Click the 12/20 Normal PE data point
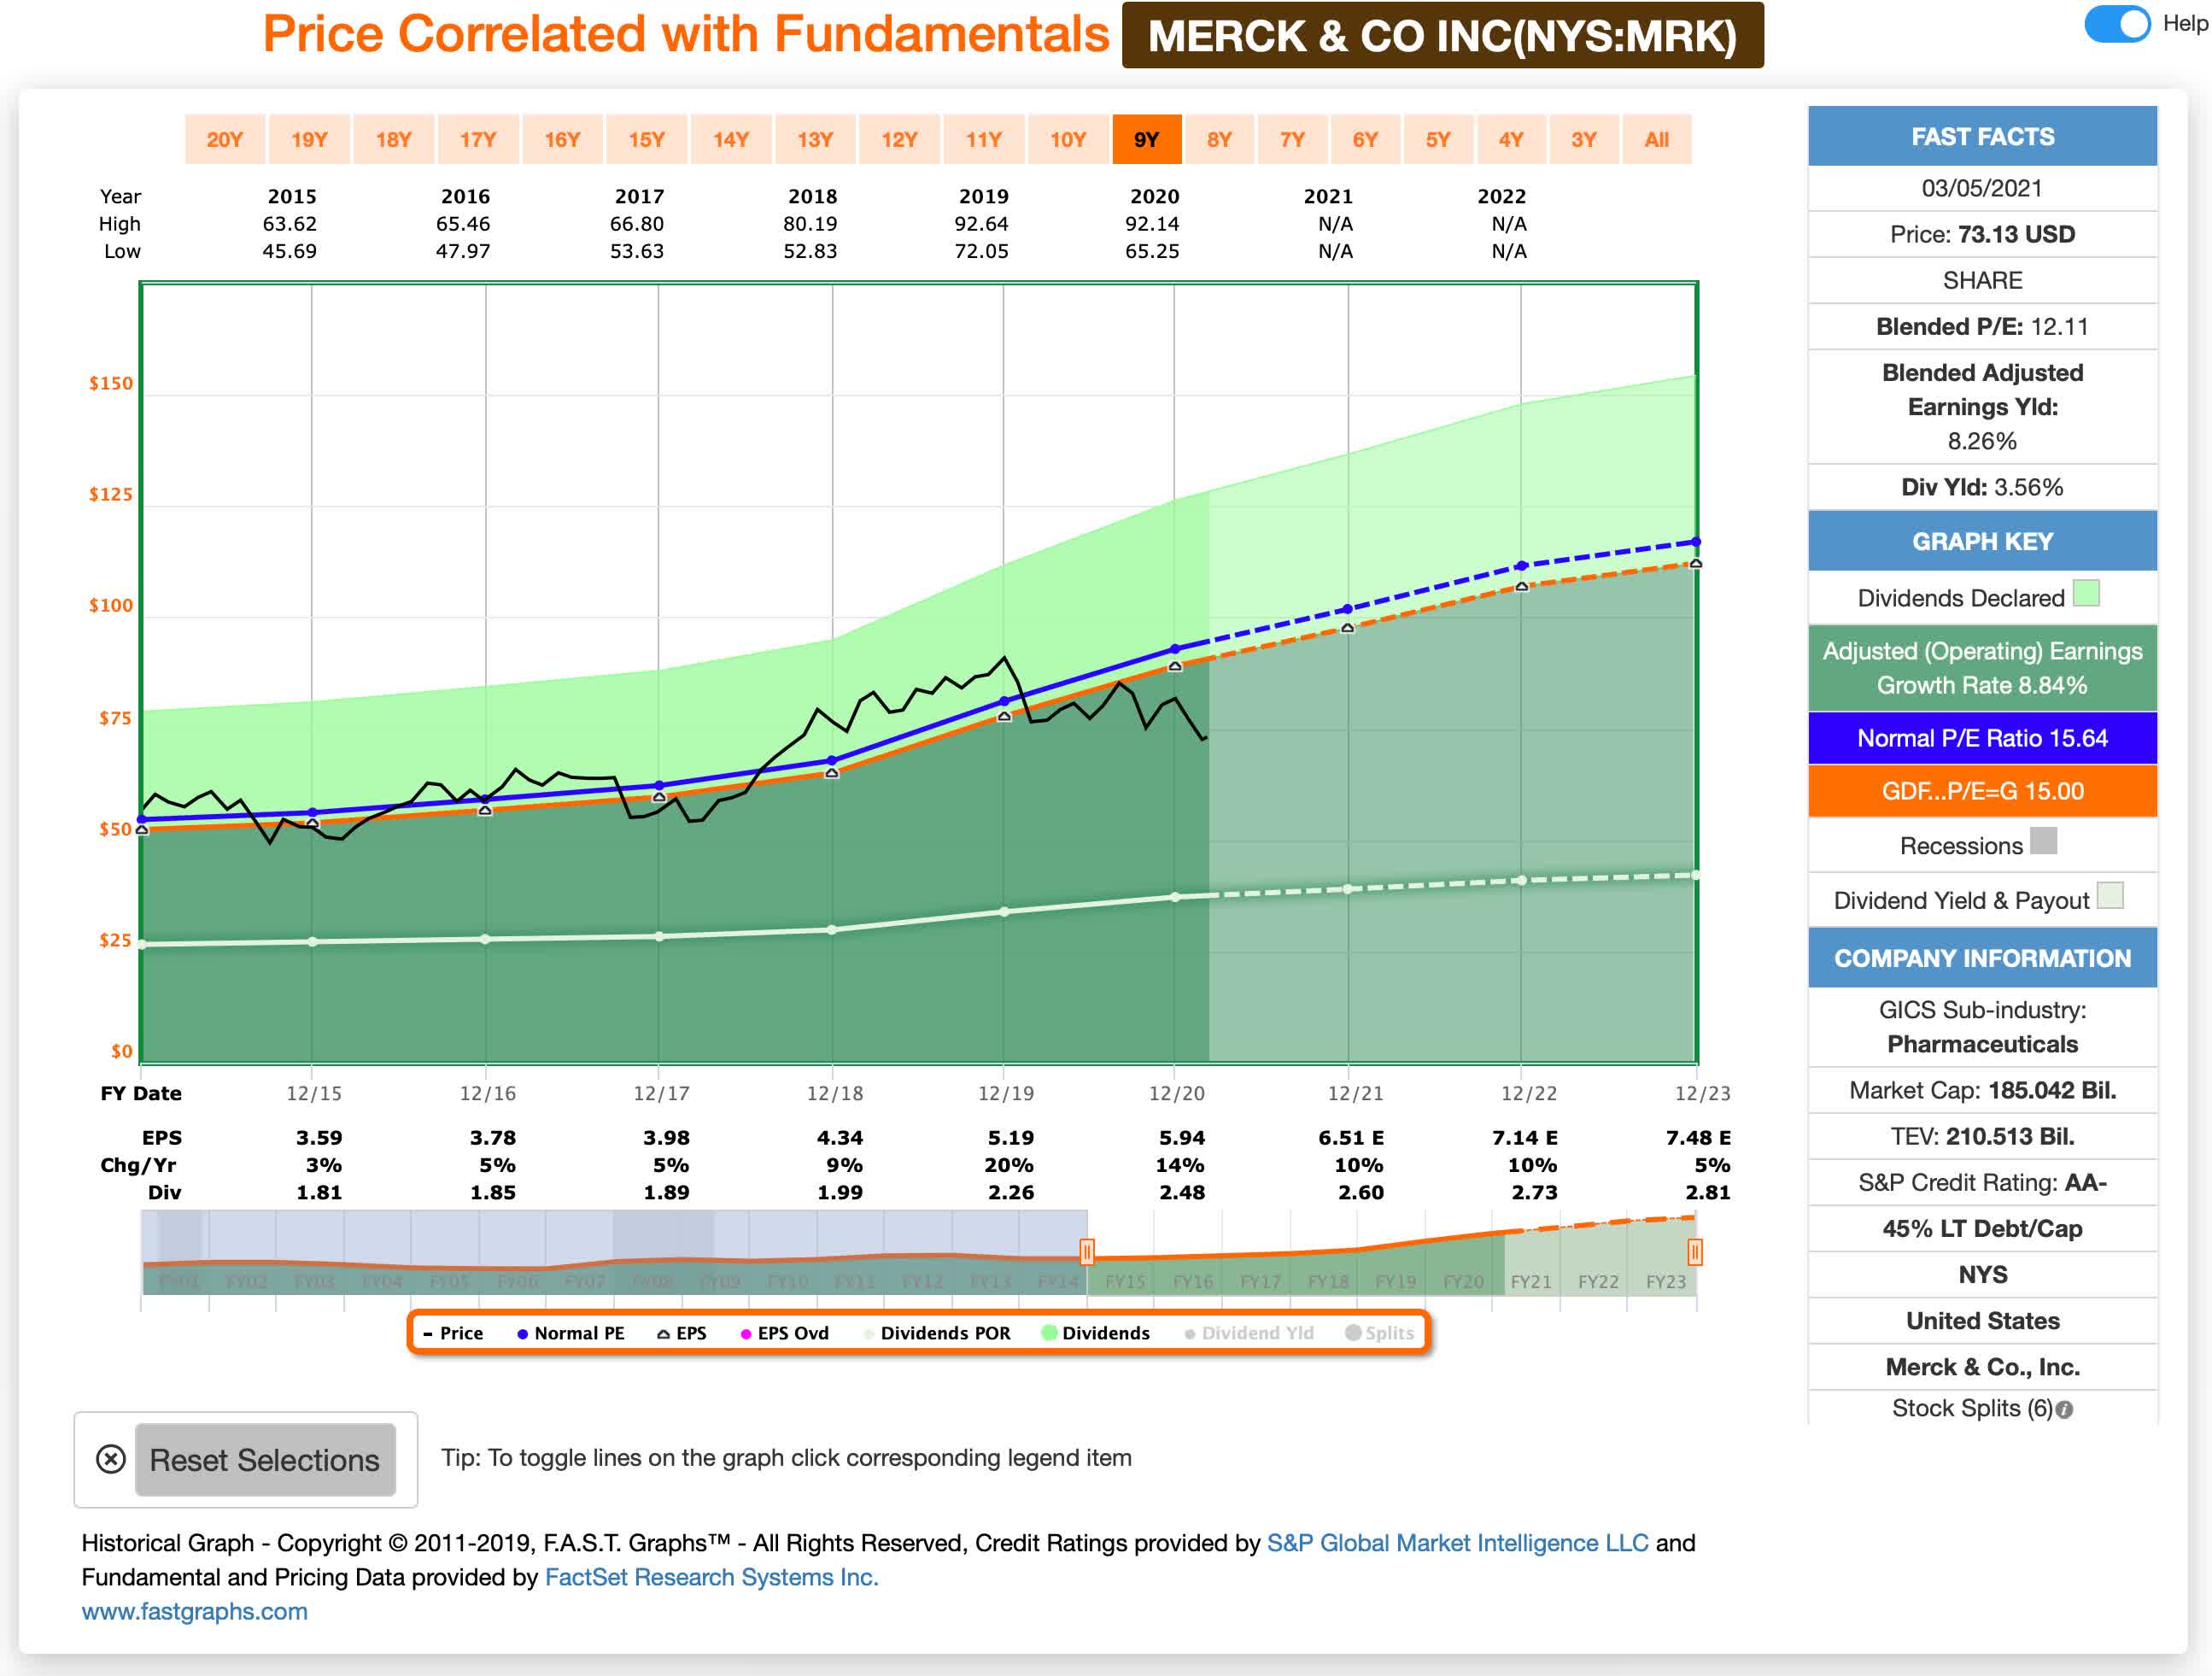The height and width of the screenshot is (1676, 2212). click(1175, 649)
